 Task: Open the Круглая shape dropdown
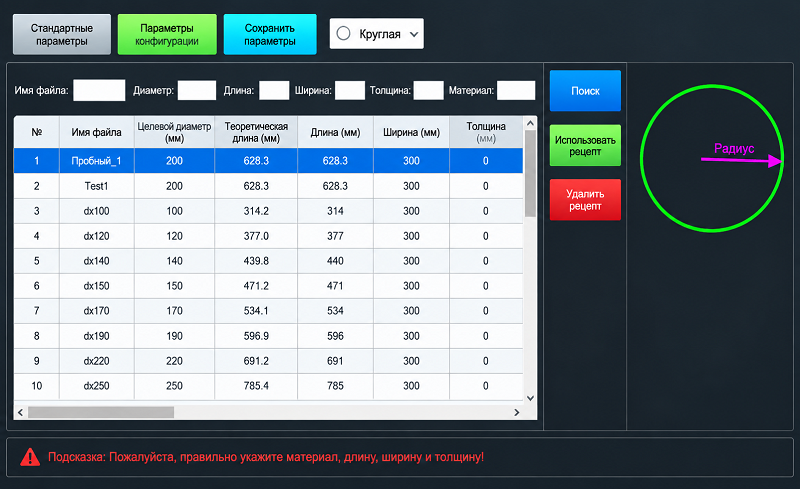[377, 34]
